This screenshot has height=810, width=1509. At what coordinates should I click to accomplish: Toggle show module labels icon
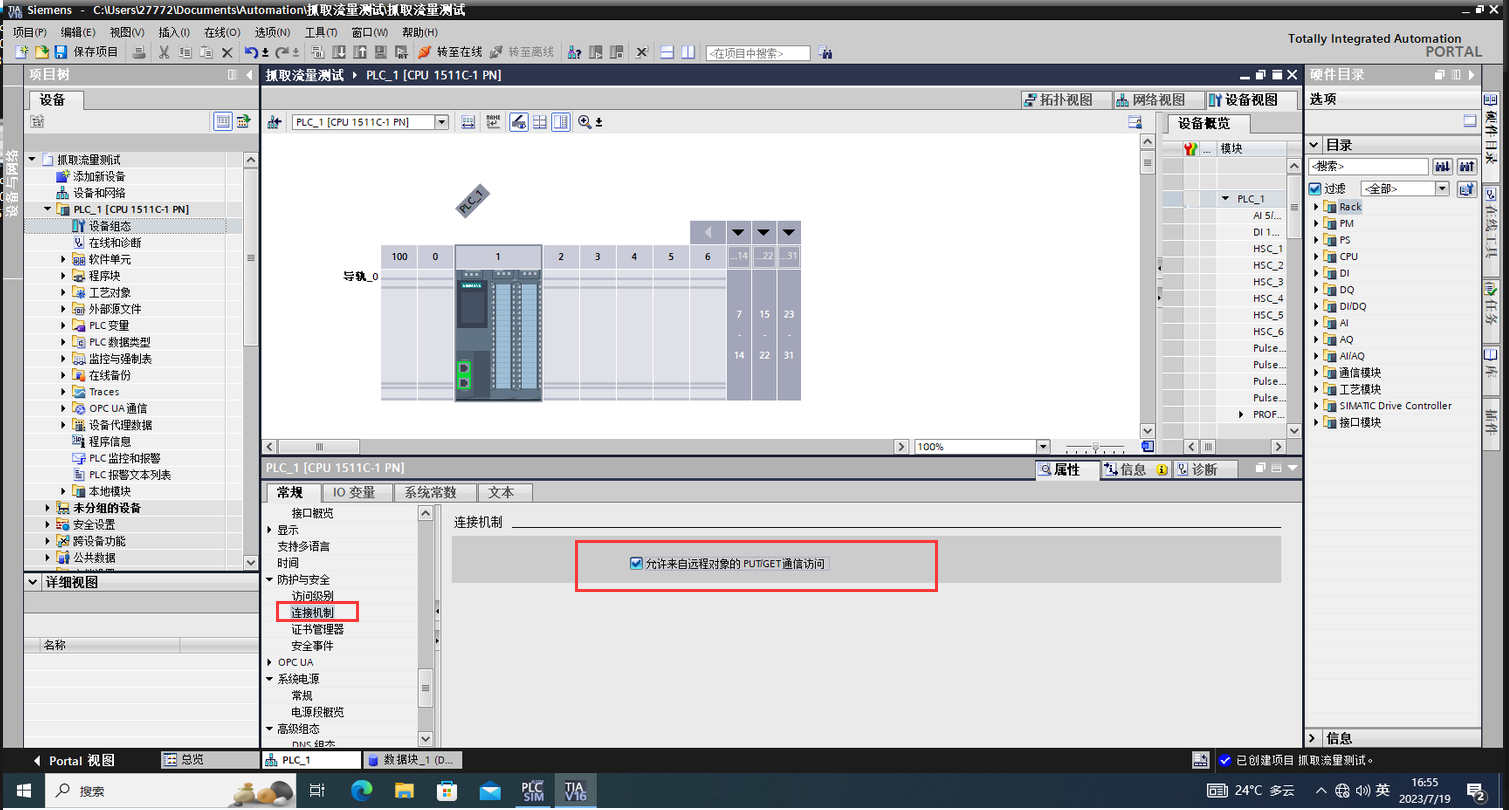[519, 122]
